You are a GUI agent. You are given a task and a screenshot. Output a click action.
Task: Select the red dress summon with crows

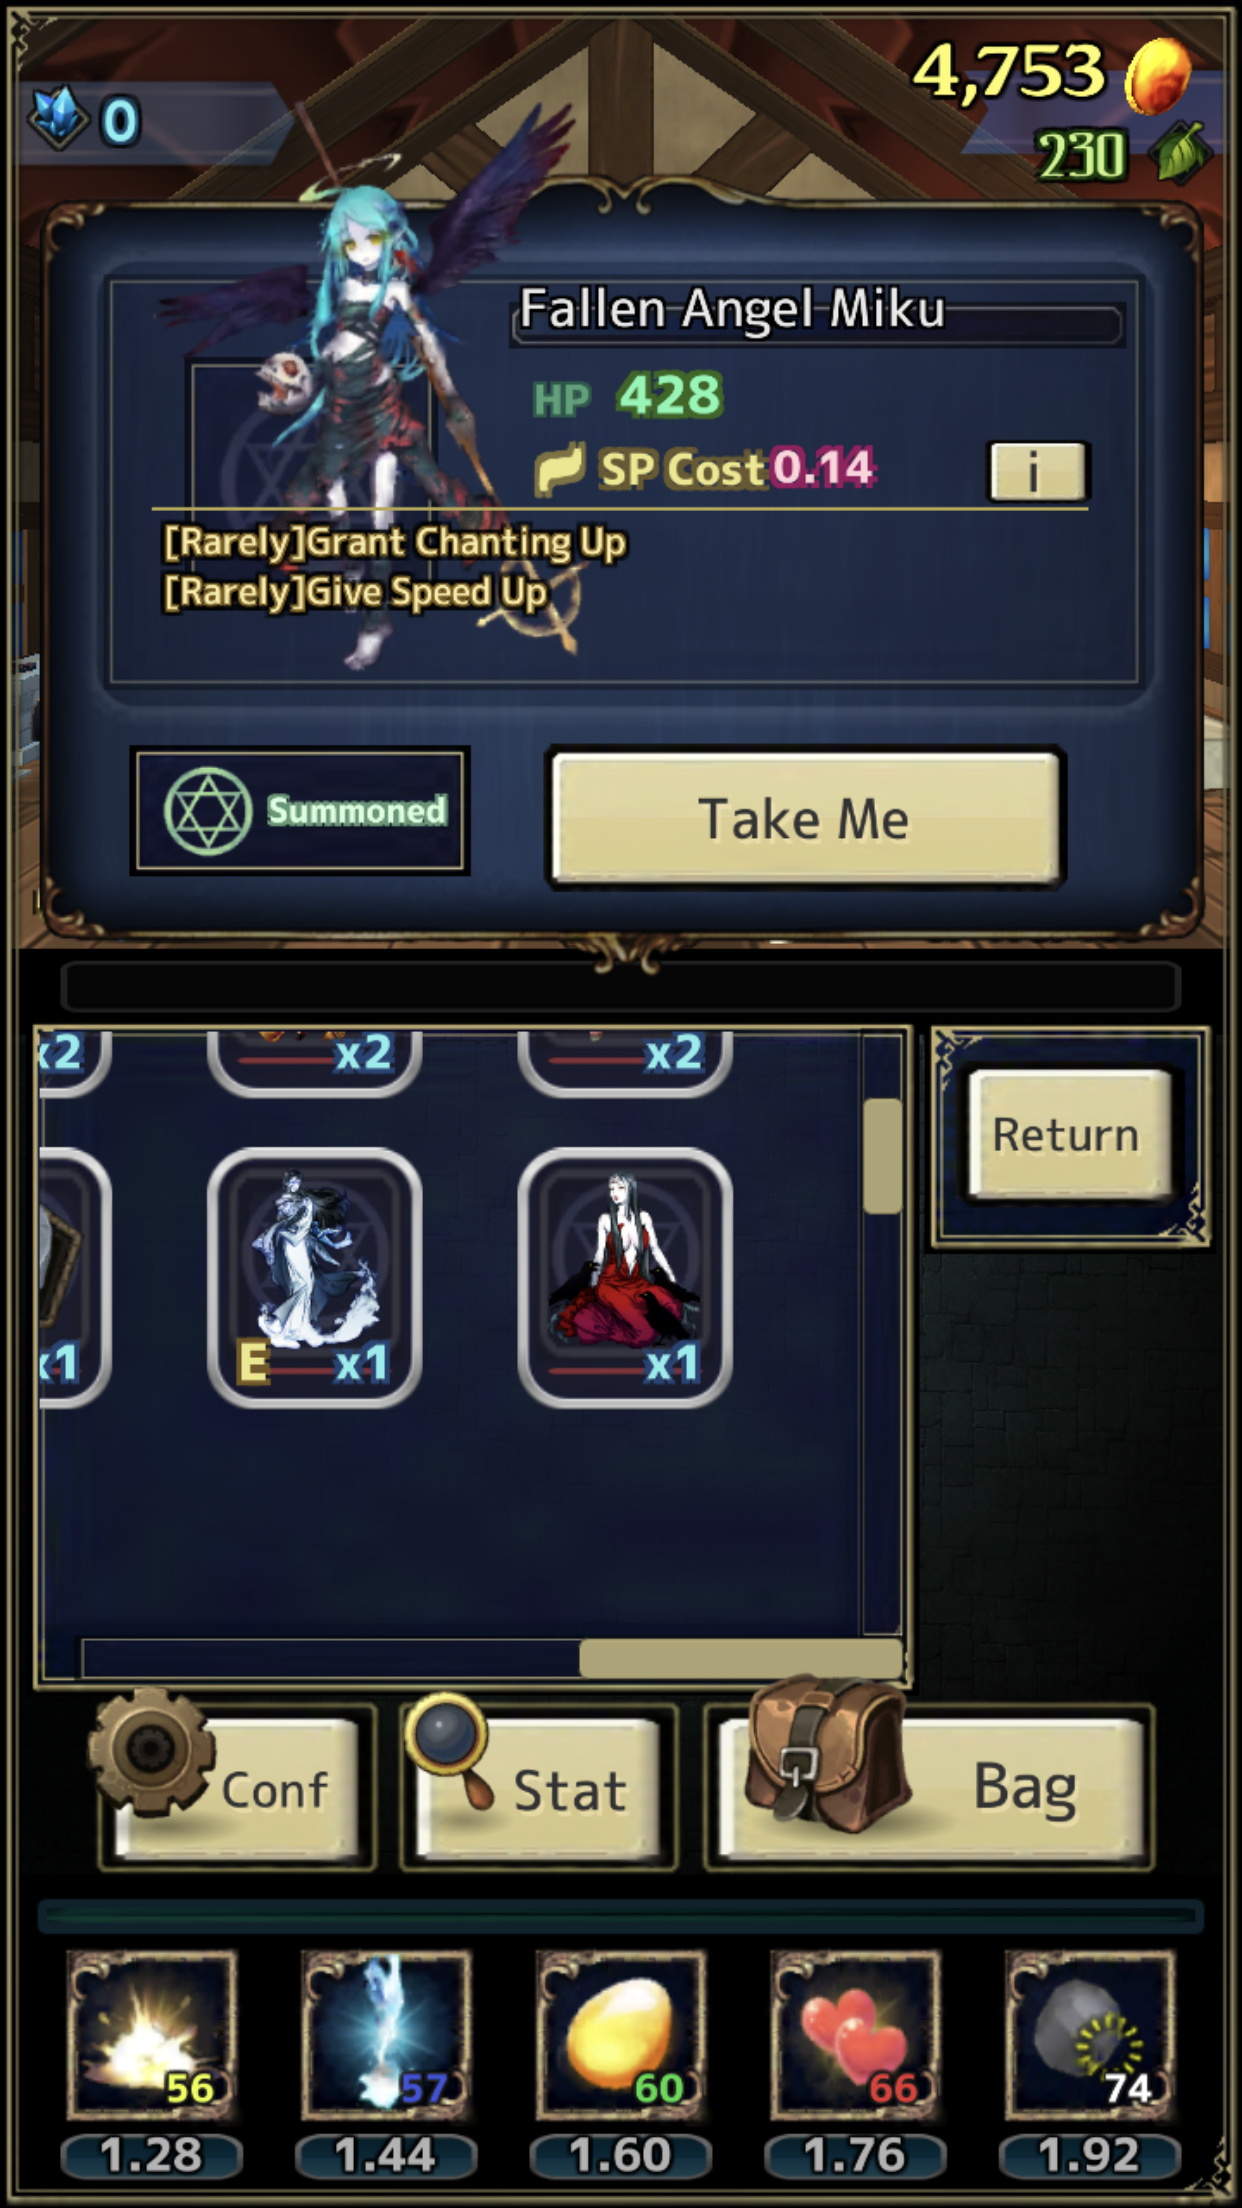tap(625, 1278)
